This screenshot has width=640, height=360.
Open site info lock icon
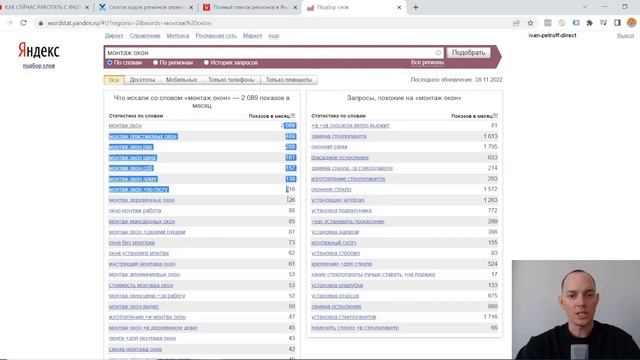(40, 23)
